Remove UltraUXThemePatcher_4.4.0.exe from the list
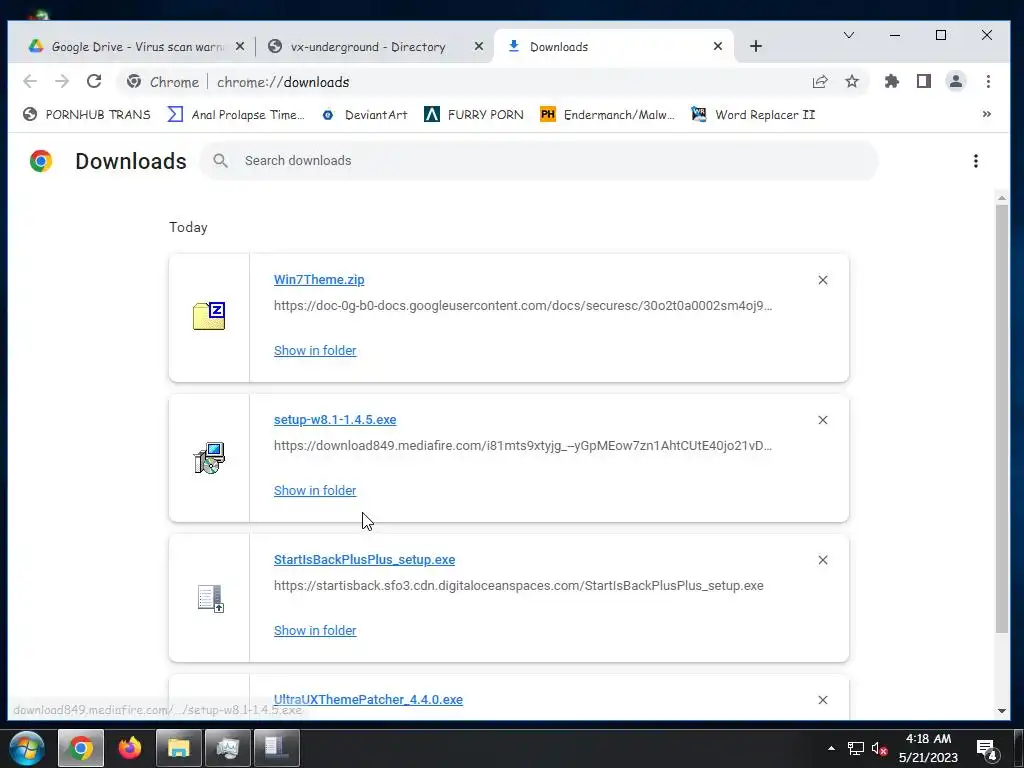 (823, 700)
